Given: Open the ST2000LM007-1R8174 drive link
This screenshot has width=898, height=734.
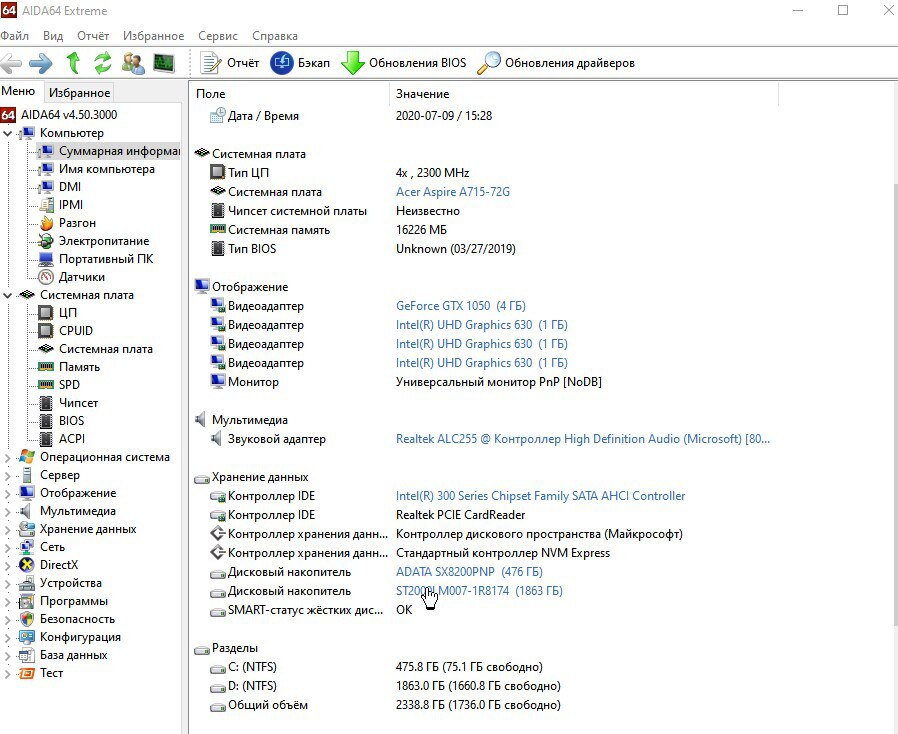Looking at the screenshot, I should 479,591.
